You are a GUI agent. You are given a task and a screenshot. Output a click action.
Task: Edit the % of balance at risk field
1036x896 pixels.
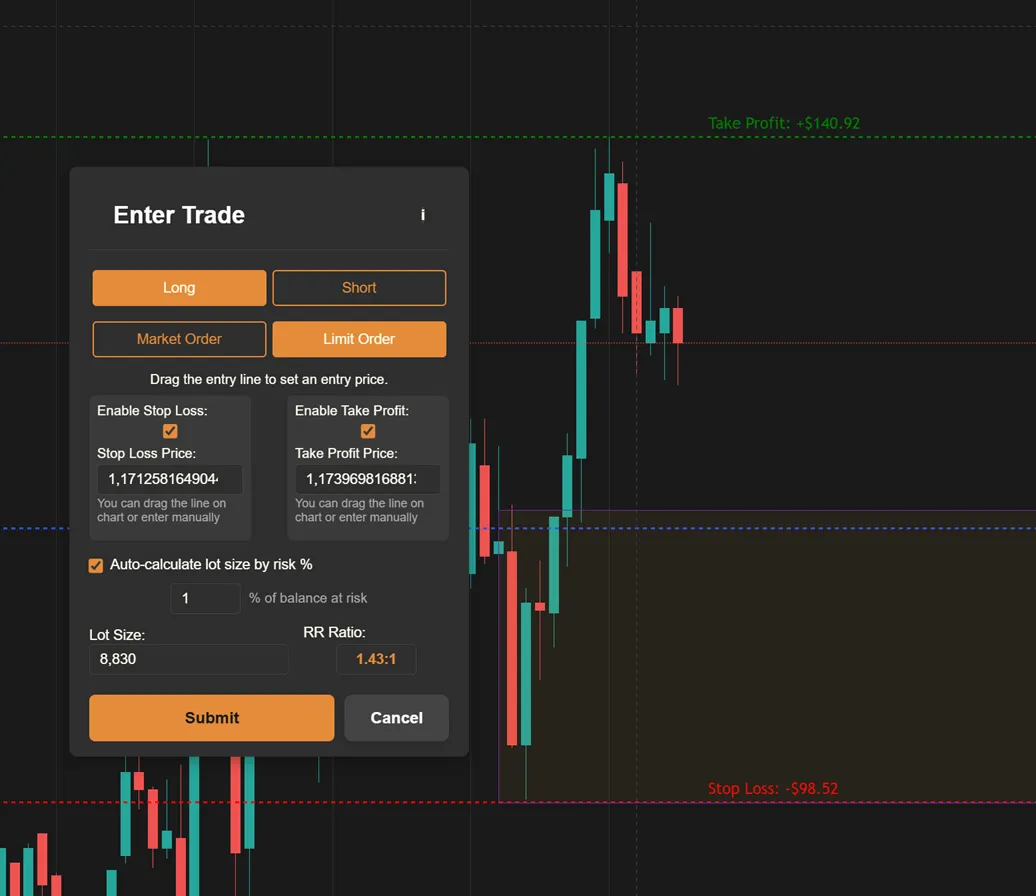coord(205,598)
